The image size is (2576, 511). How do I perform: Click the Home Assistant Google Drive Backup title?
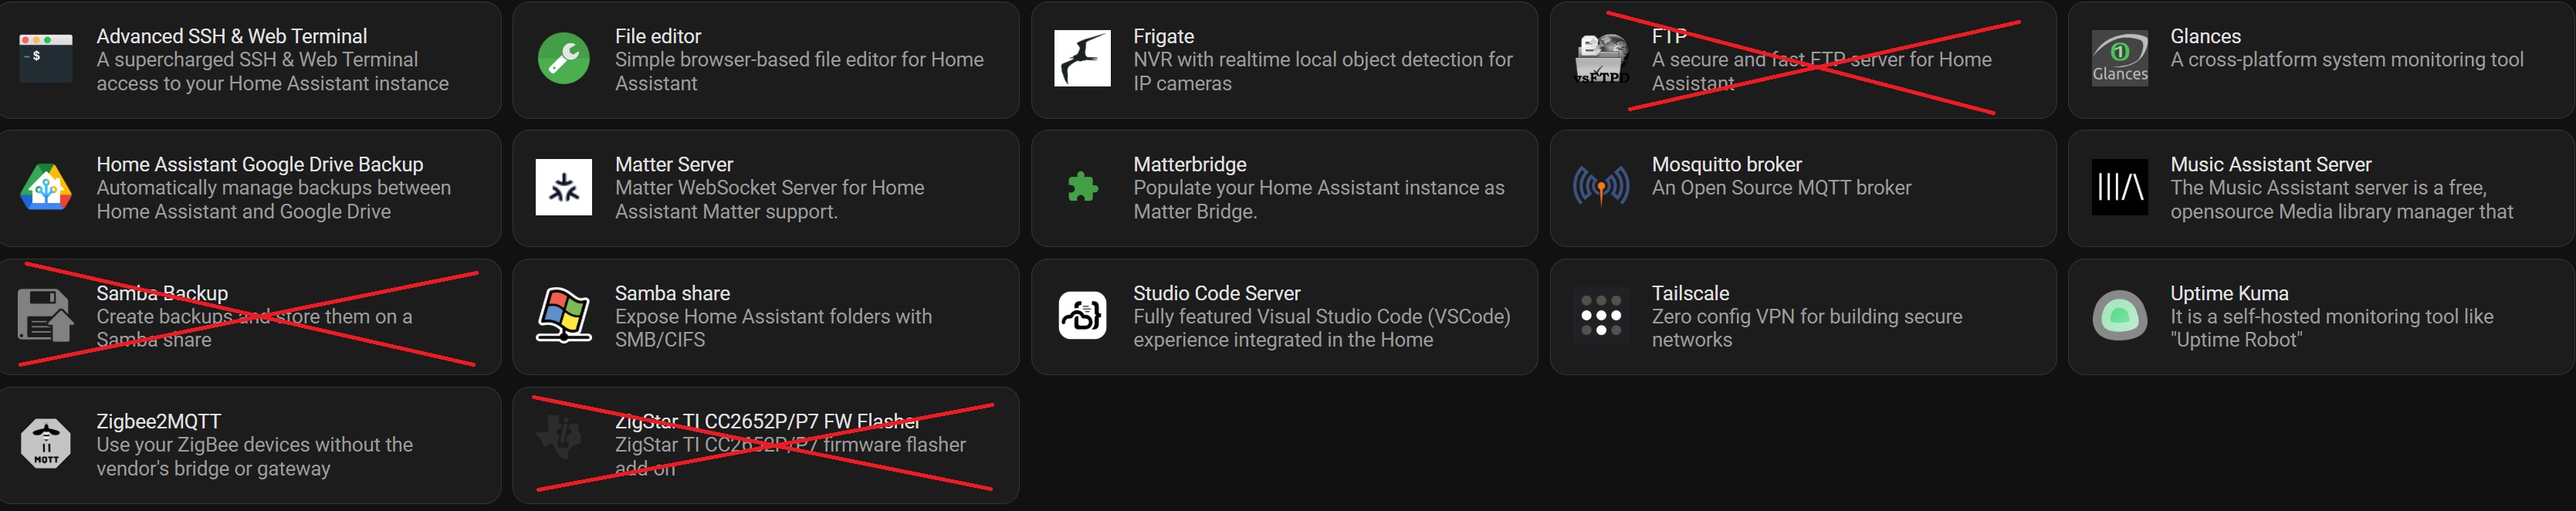coord(260,164)
